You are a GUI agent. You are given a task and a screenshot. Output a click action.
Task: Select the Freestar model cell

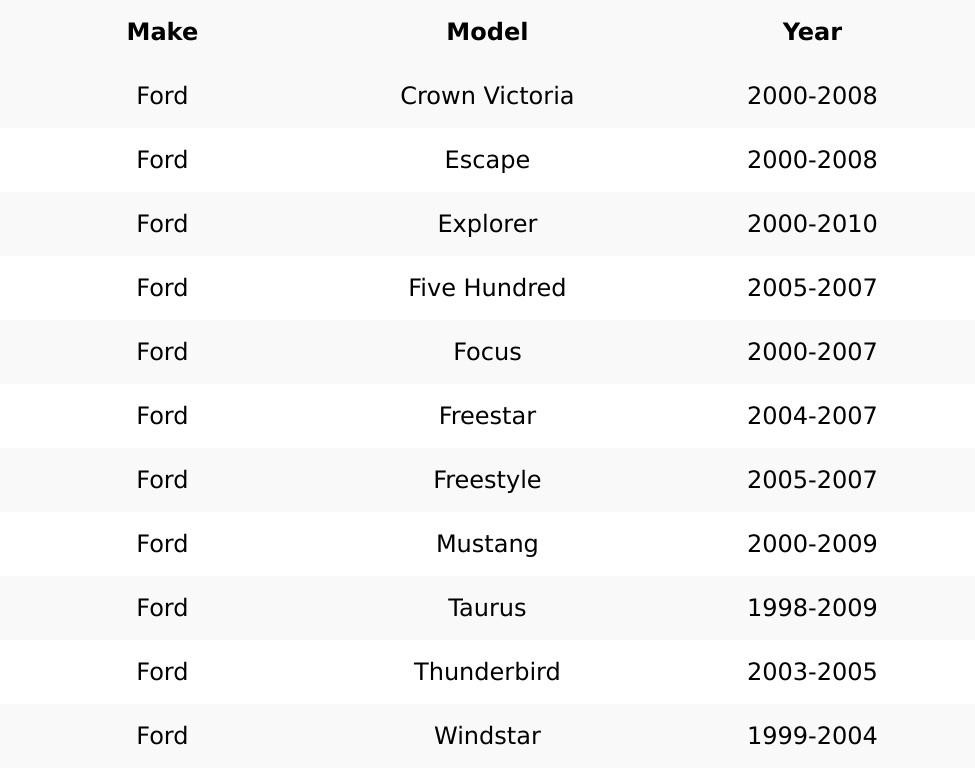487,416
